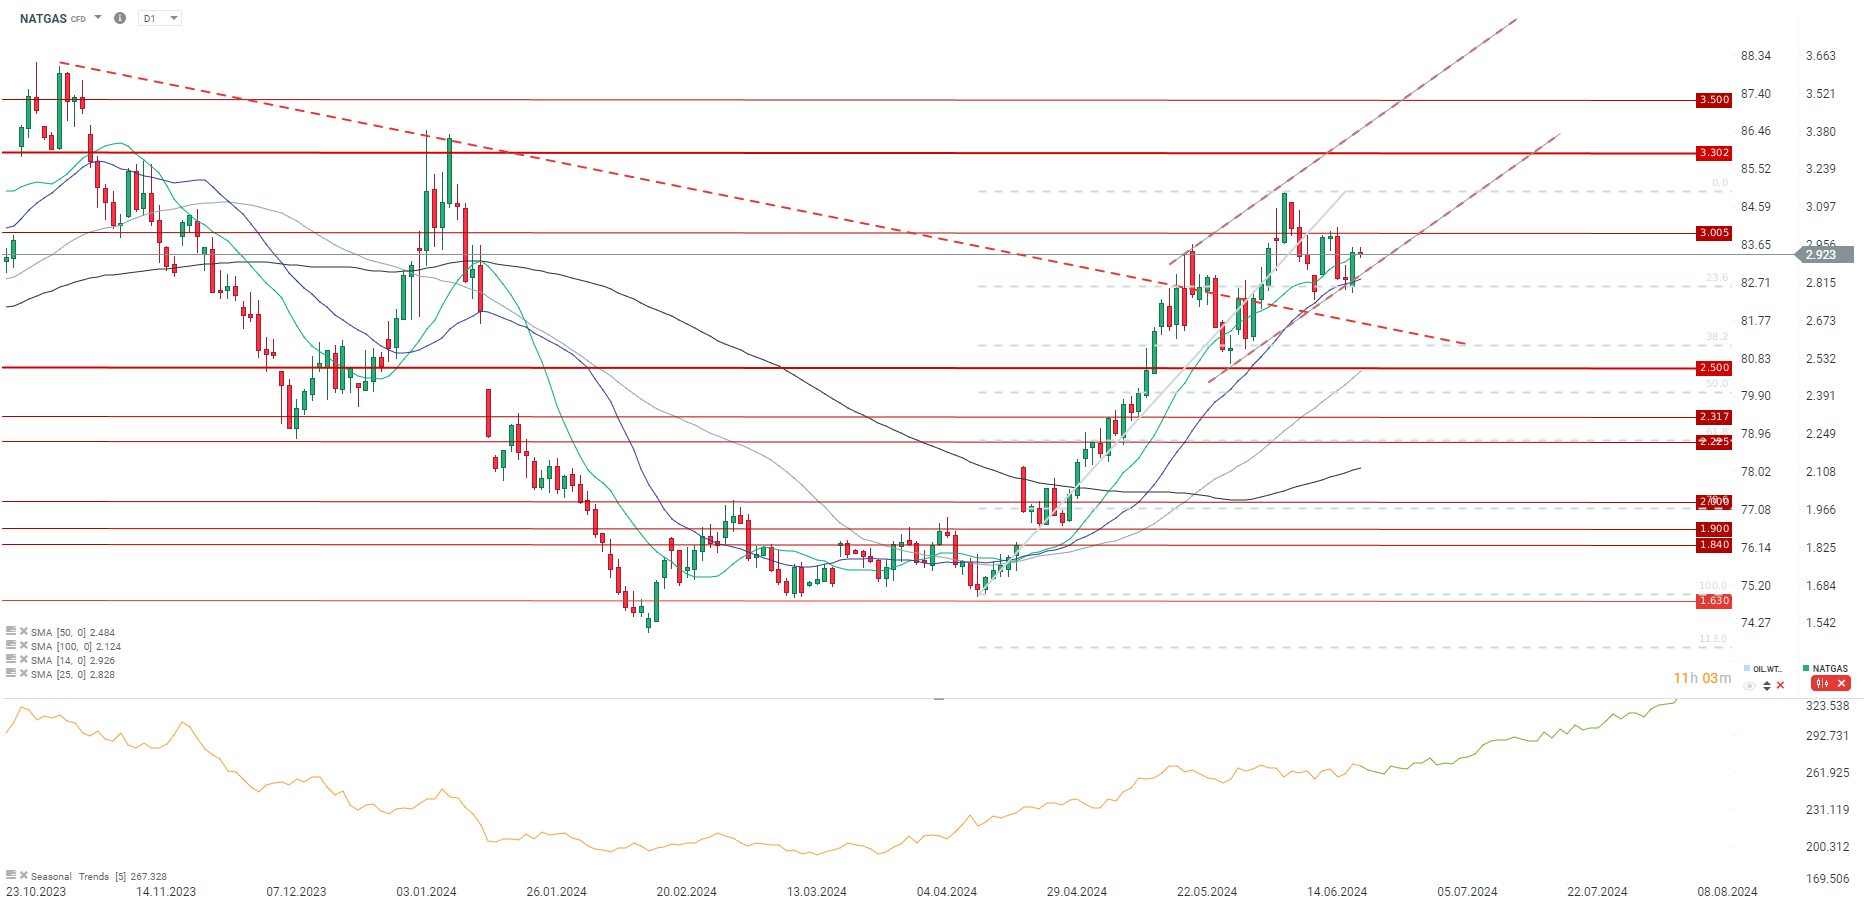
Task: Click the white X on red NATGAS button
Action: coord(1841,683)
